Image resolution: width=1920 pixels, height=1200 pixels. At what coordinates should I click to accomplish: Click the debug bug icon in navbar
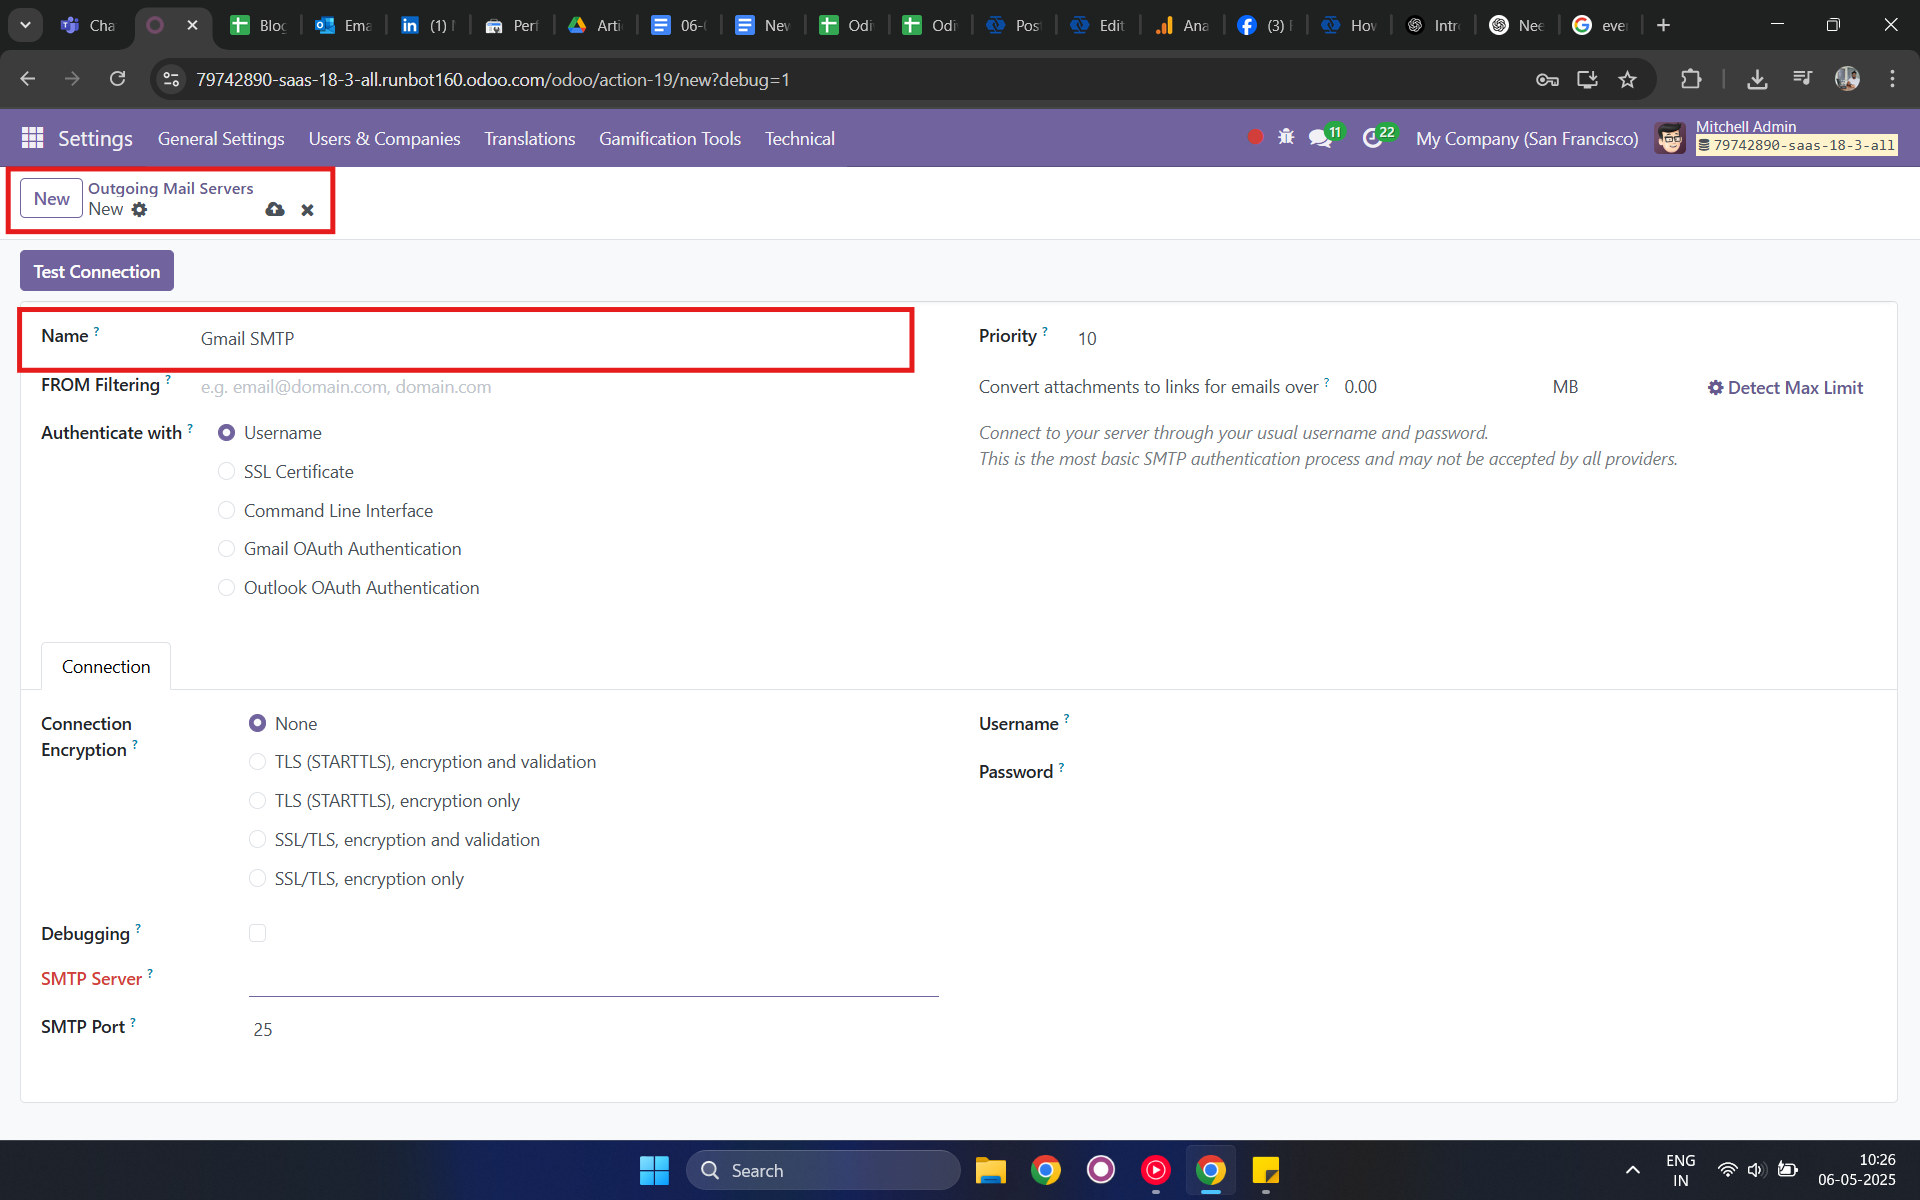[1286, 137]
